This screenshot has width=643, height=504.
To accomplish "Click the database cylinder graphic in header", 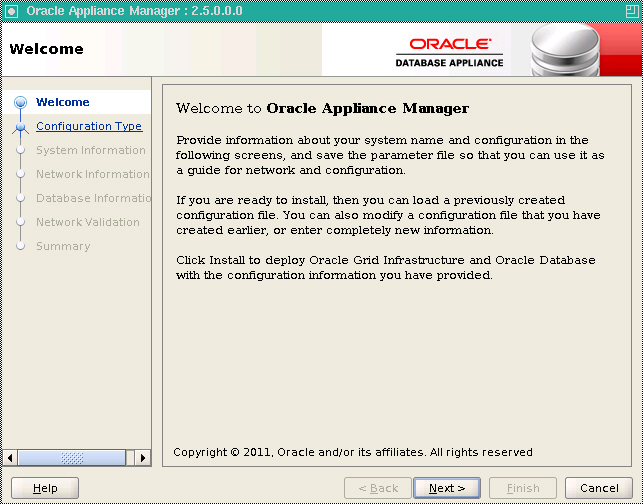I will (565, 50).
